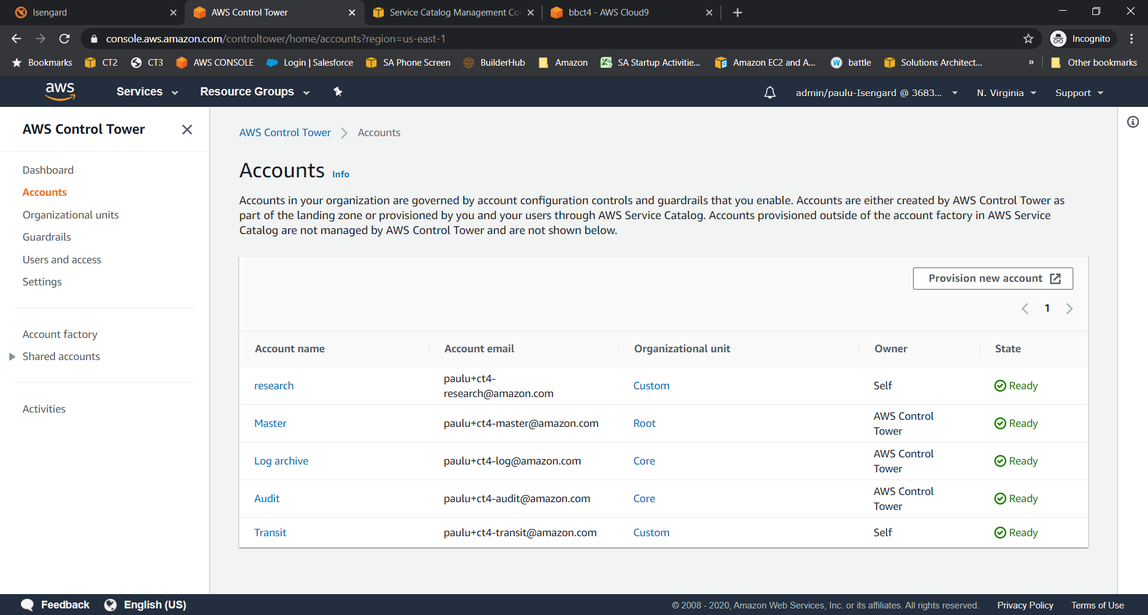Open the admin/paulu-Isengard account menu
Screen dimensions: 1148x615
point(876,93)
